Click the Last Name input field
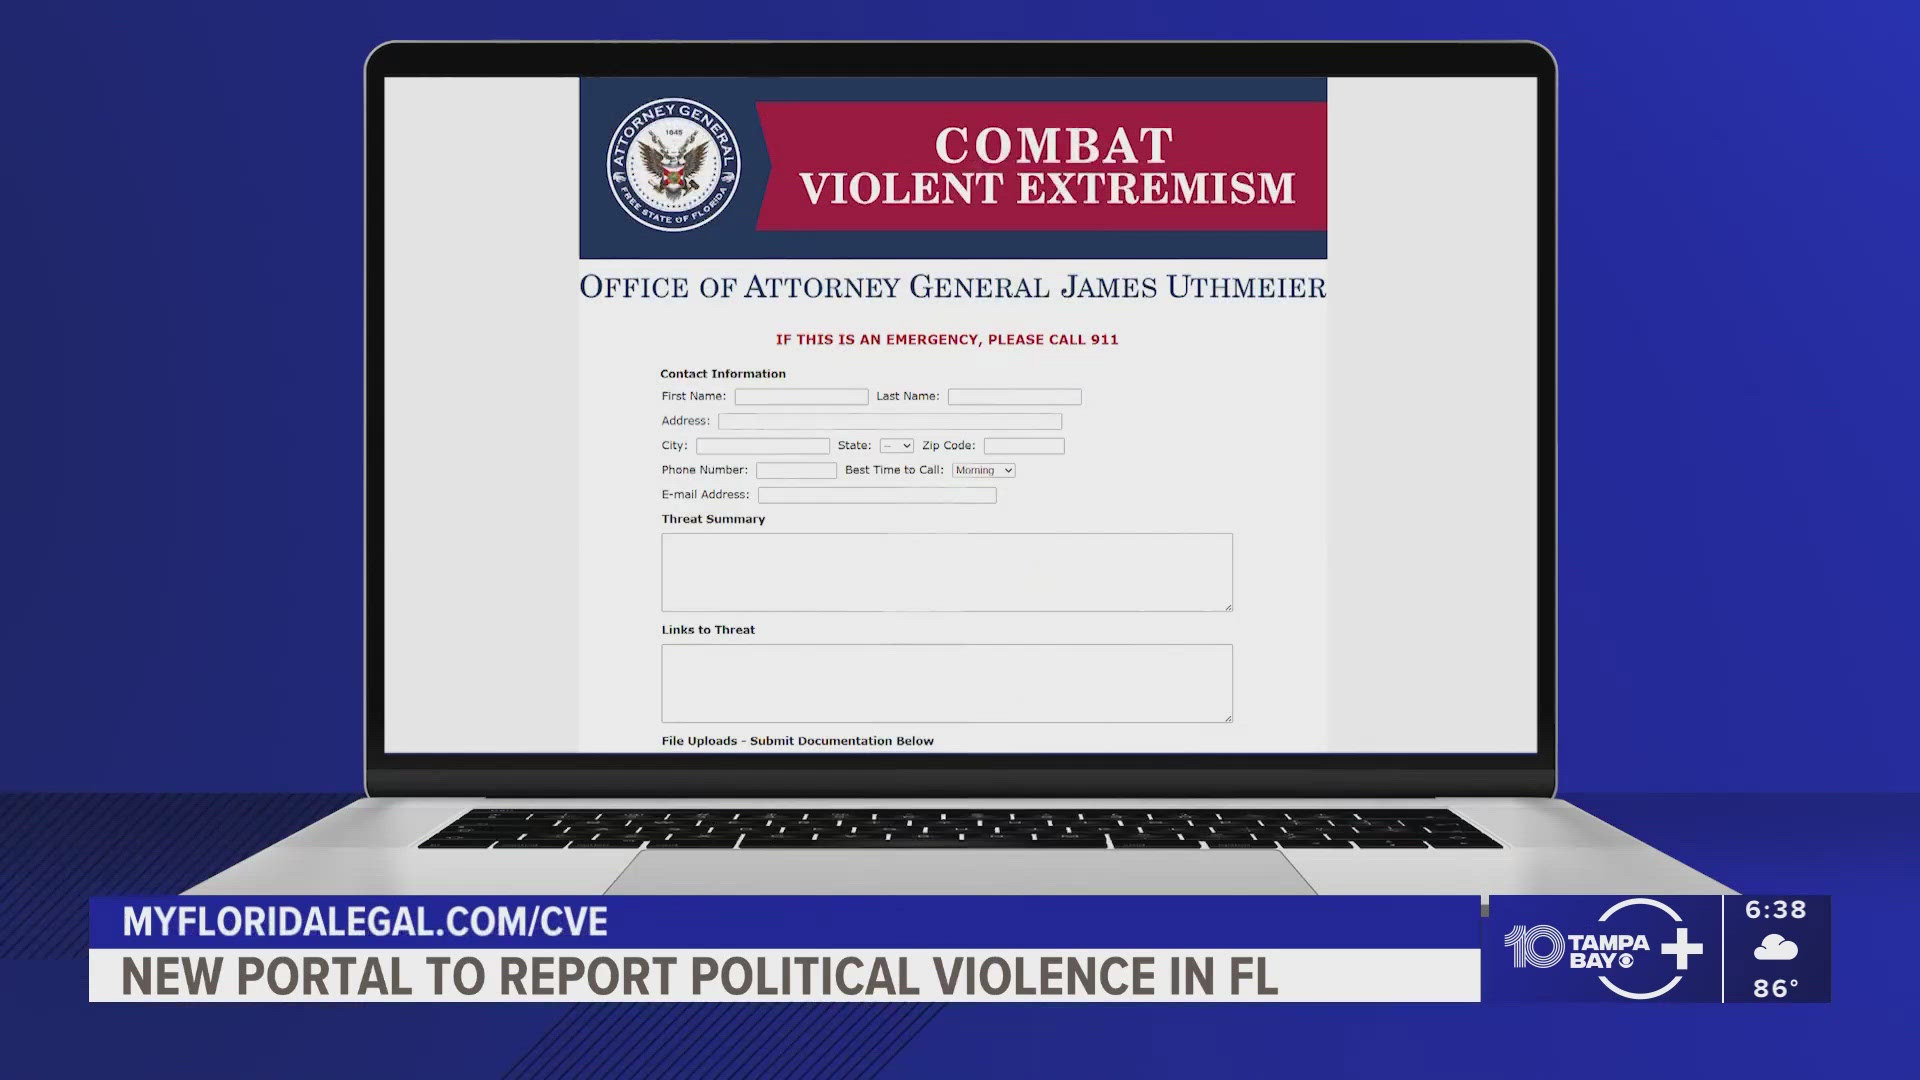The height and width of the screenshot is (1080, 1920). pos(1014,397)
